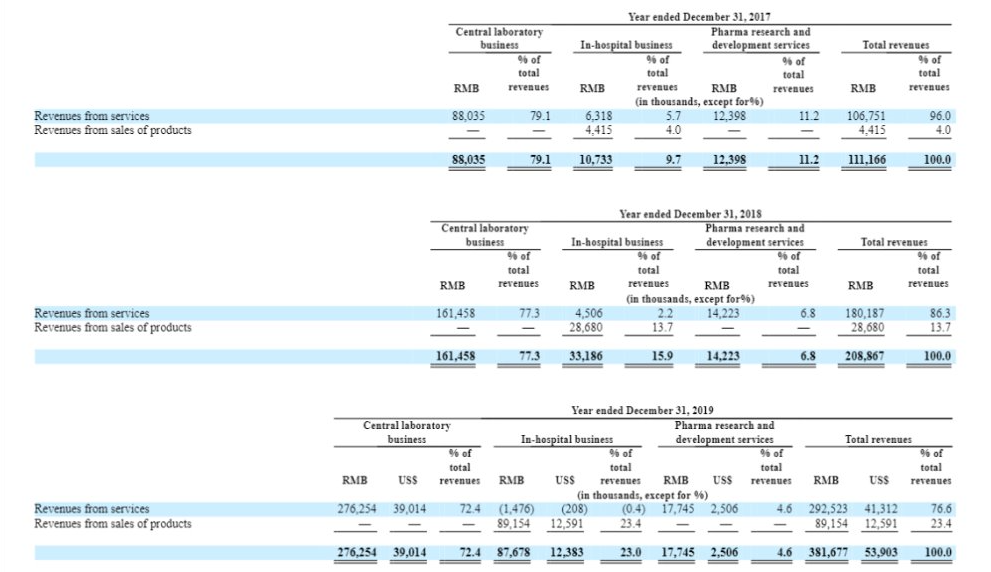Click the 23.0 percentage in 2019 totals

coord(631,552)
